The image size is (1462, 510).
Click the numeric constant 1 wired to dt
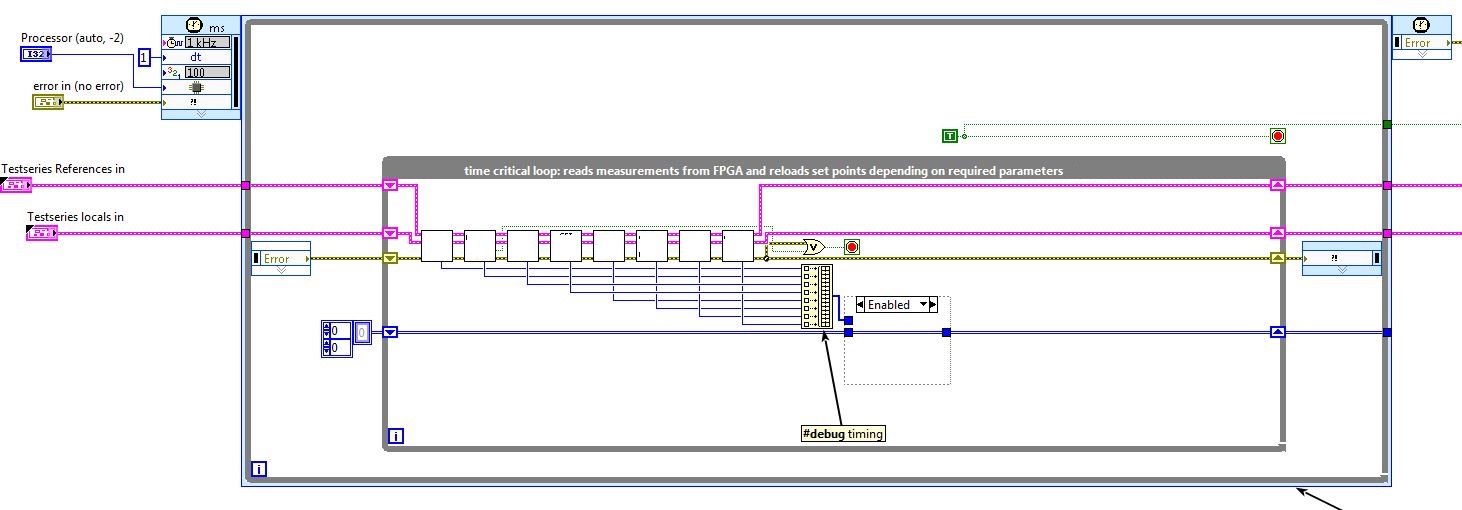[x=144, y=58]
